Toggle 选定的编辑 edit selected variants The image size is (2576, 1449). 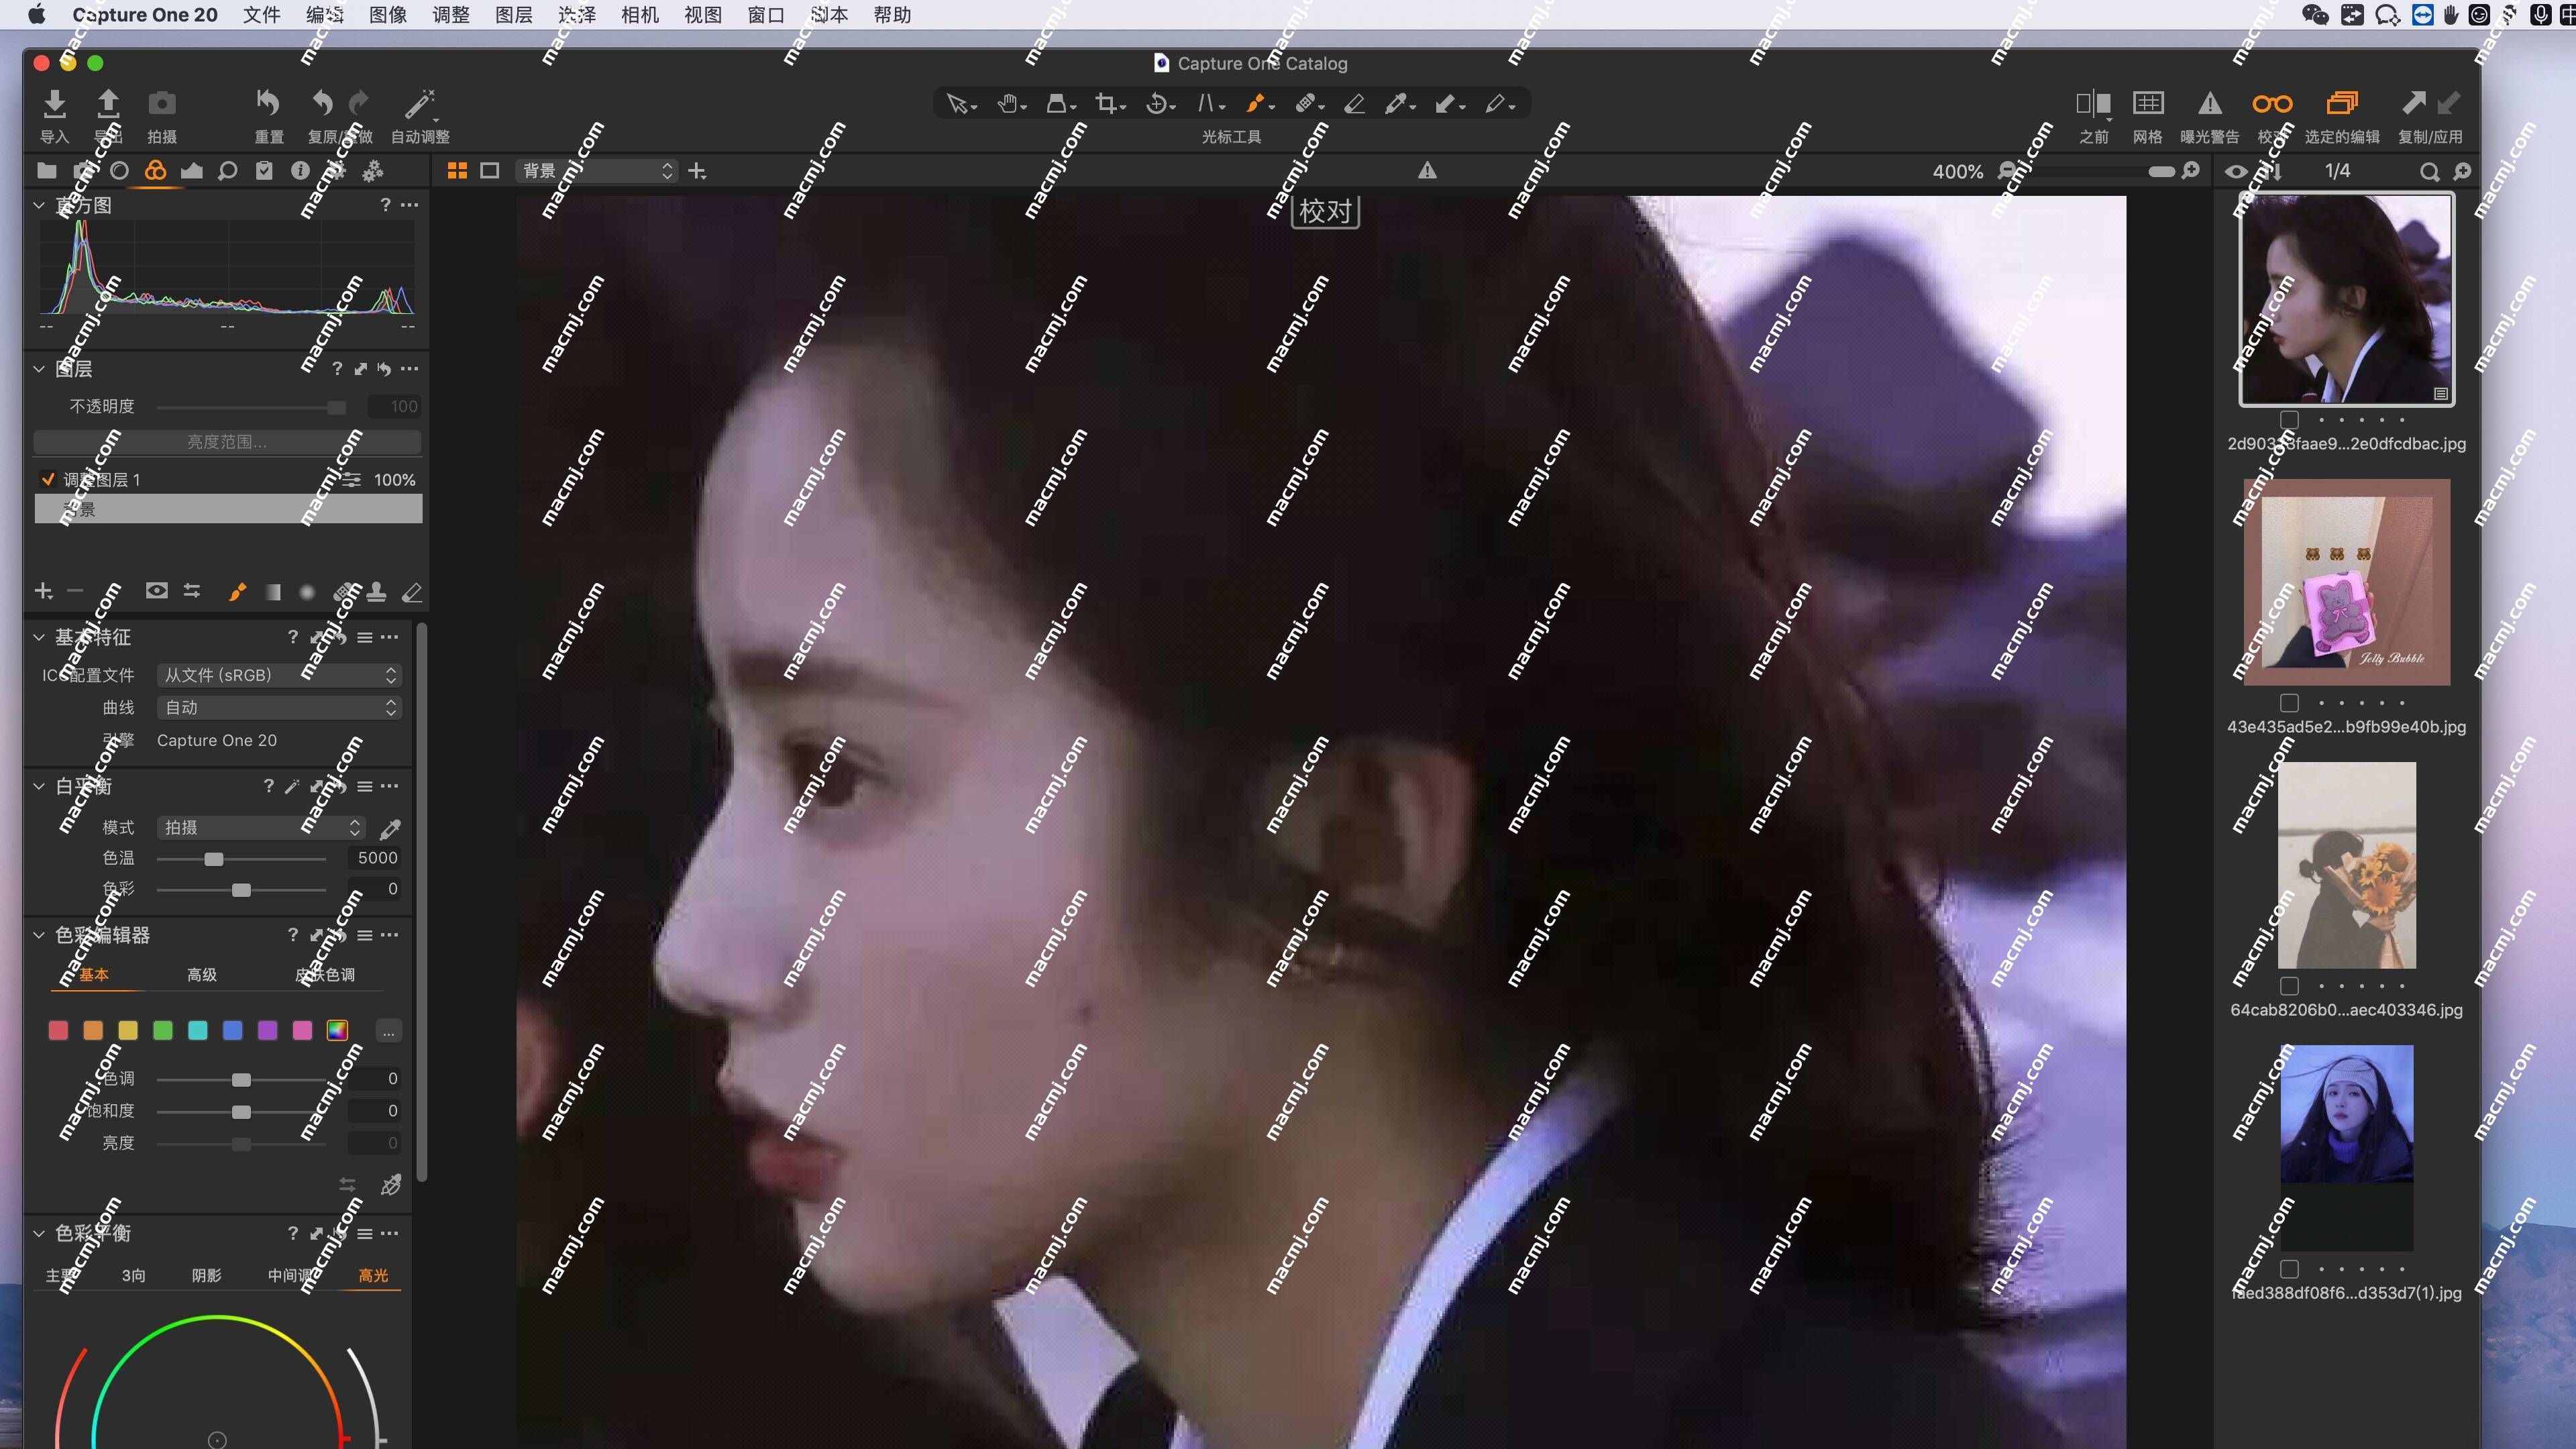2342,103
